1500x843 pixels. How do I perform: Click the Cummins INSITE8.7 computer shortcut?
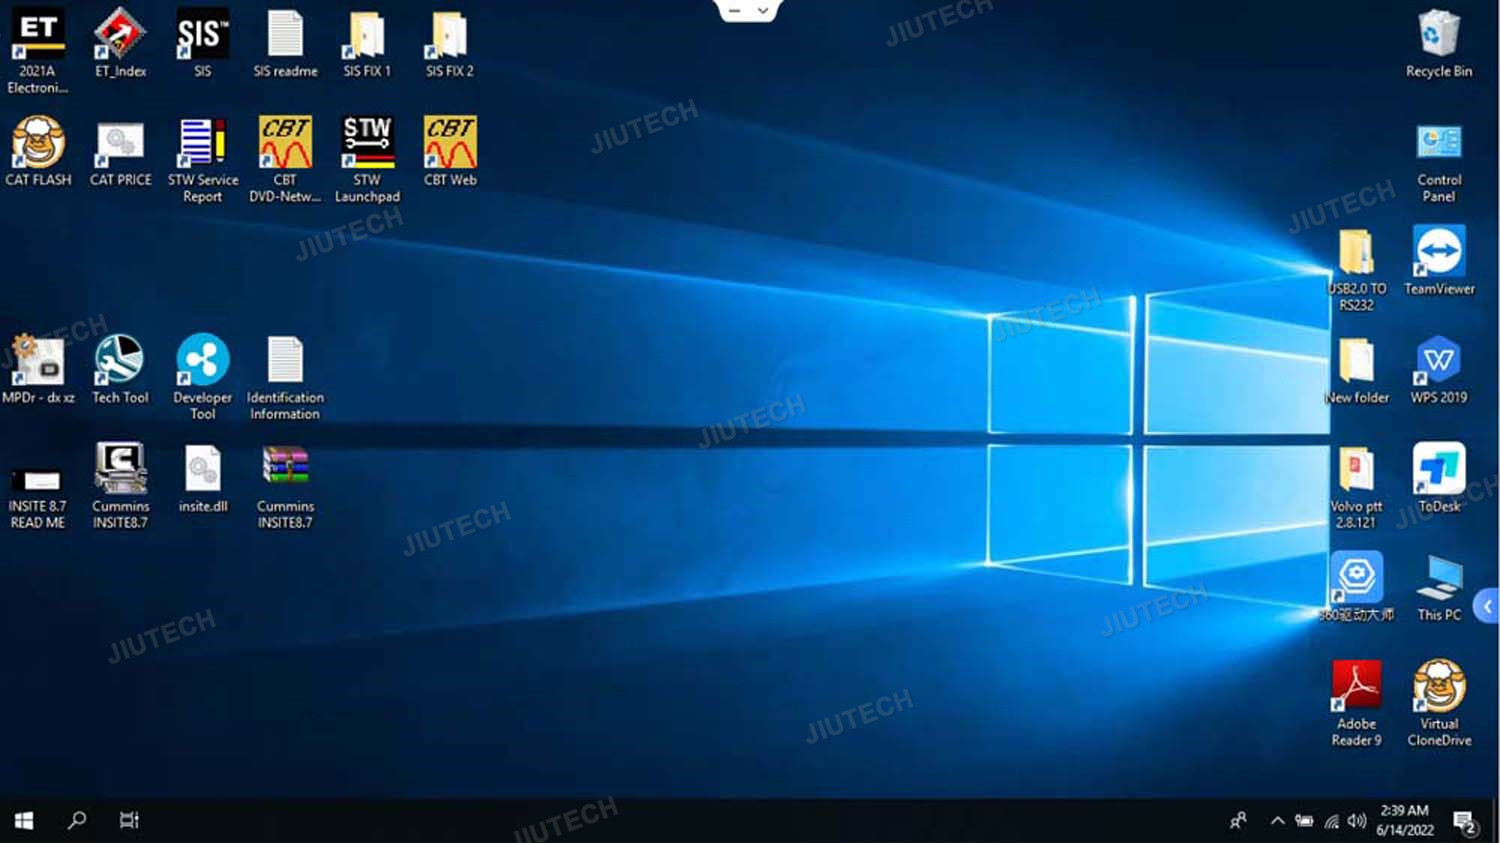click(x=120, y=470)
